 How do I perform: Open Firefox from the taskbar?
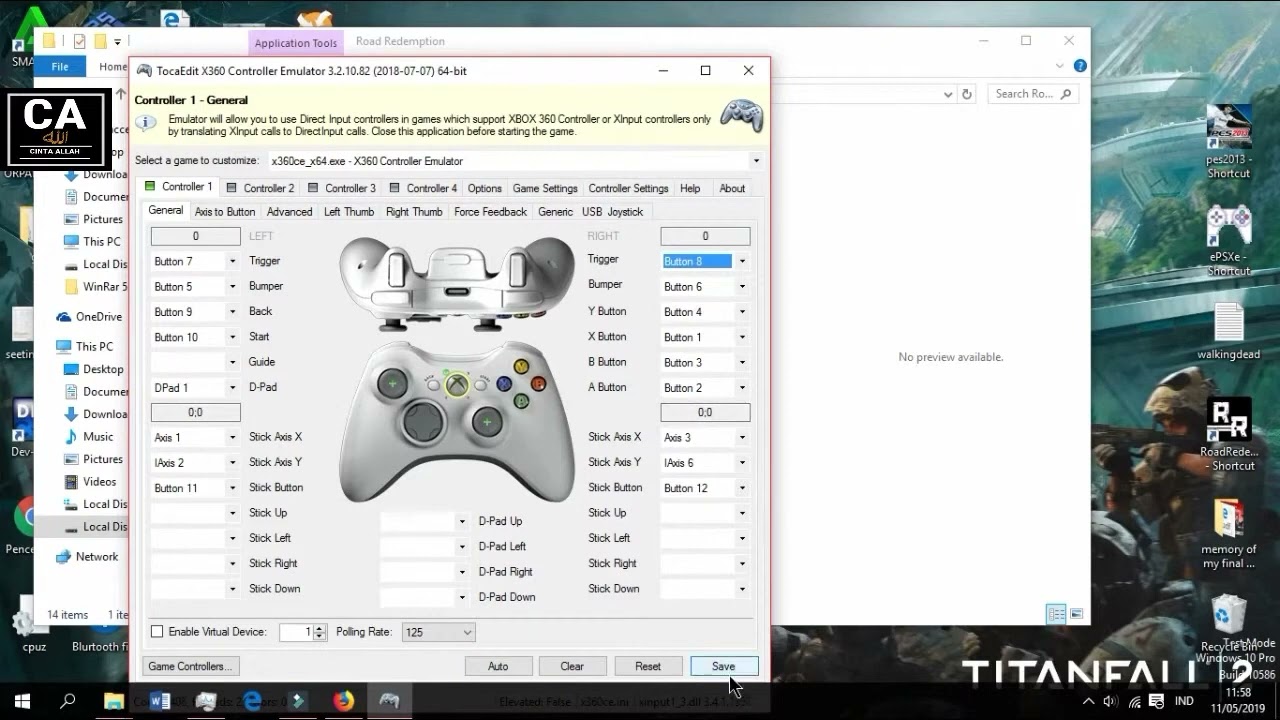click(x=343, y=701)
